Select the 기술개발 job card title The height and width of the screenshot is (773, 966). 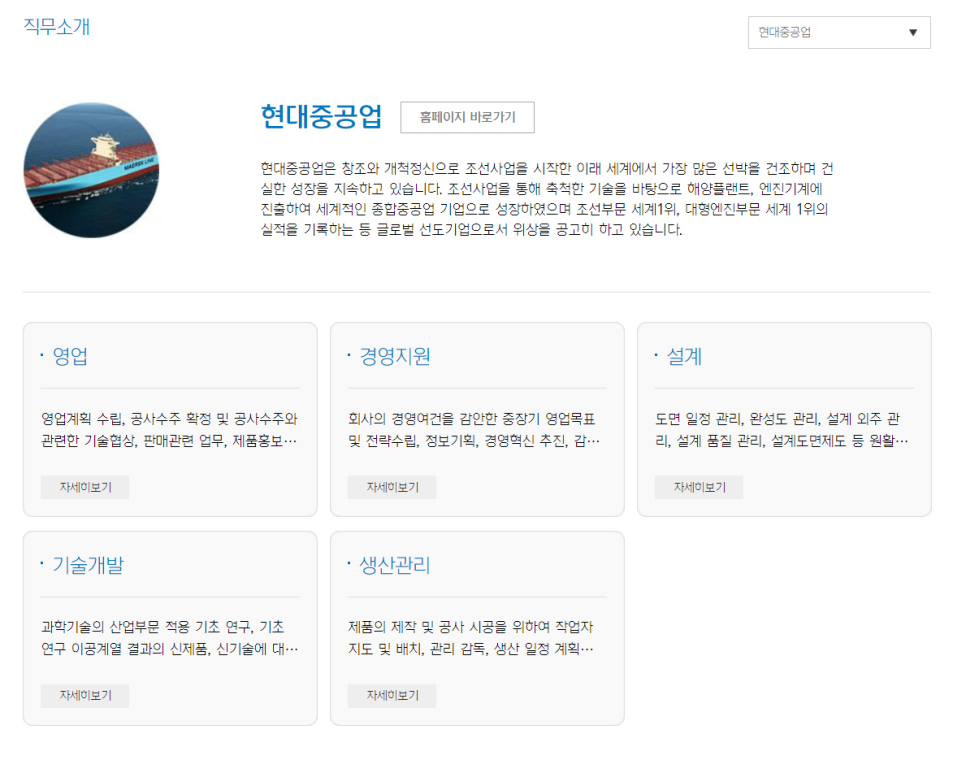point(88,565)
